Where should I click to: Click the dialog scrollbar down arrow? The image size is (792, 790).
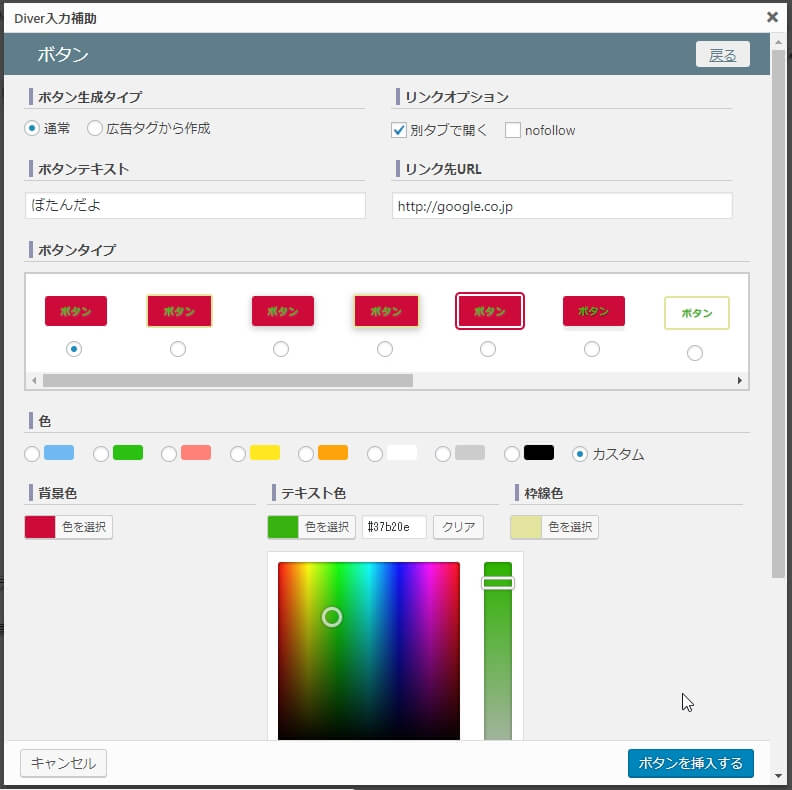(x=778, y=775)
